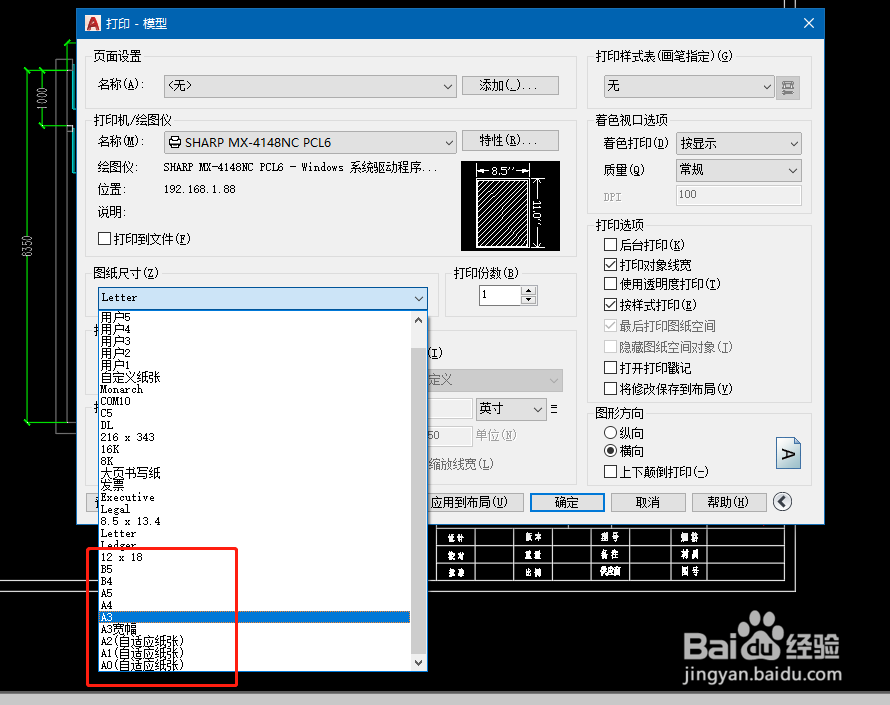The width and height of the screenshot is (890, 705).
Task: Click the paper list scroll up arrow
Action: (418, 320)
